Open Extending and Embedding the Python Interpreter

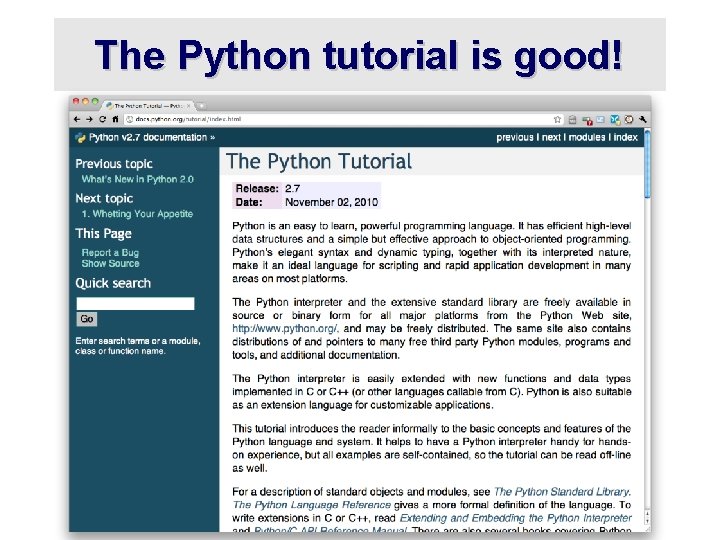[516, 518]
